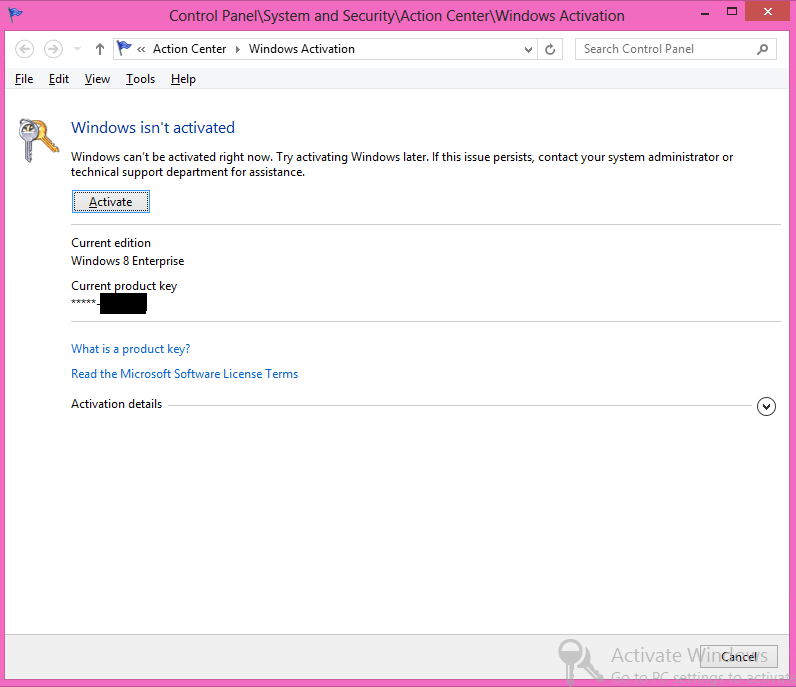
Task: Go up one level with Up arrow
Action: 100,49
